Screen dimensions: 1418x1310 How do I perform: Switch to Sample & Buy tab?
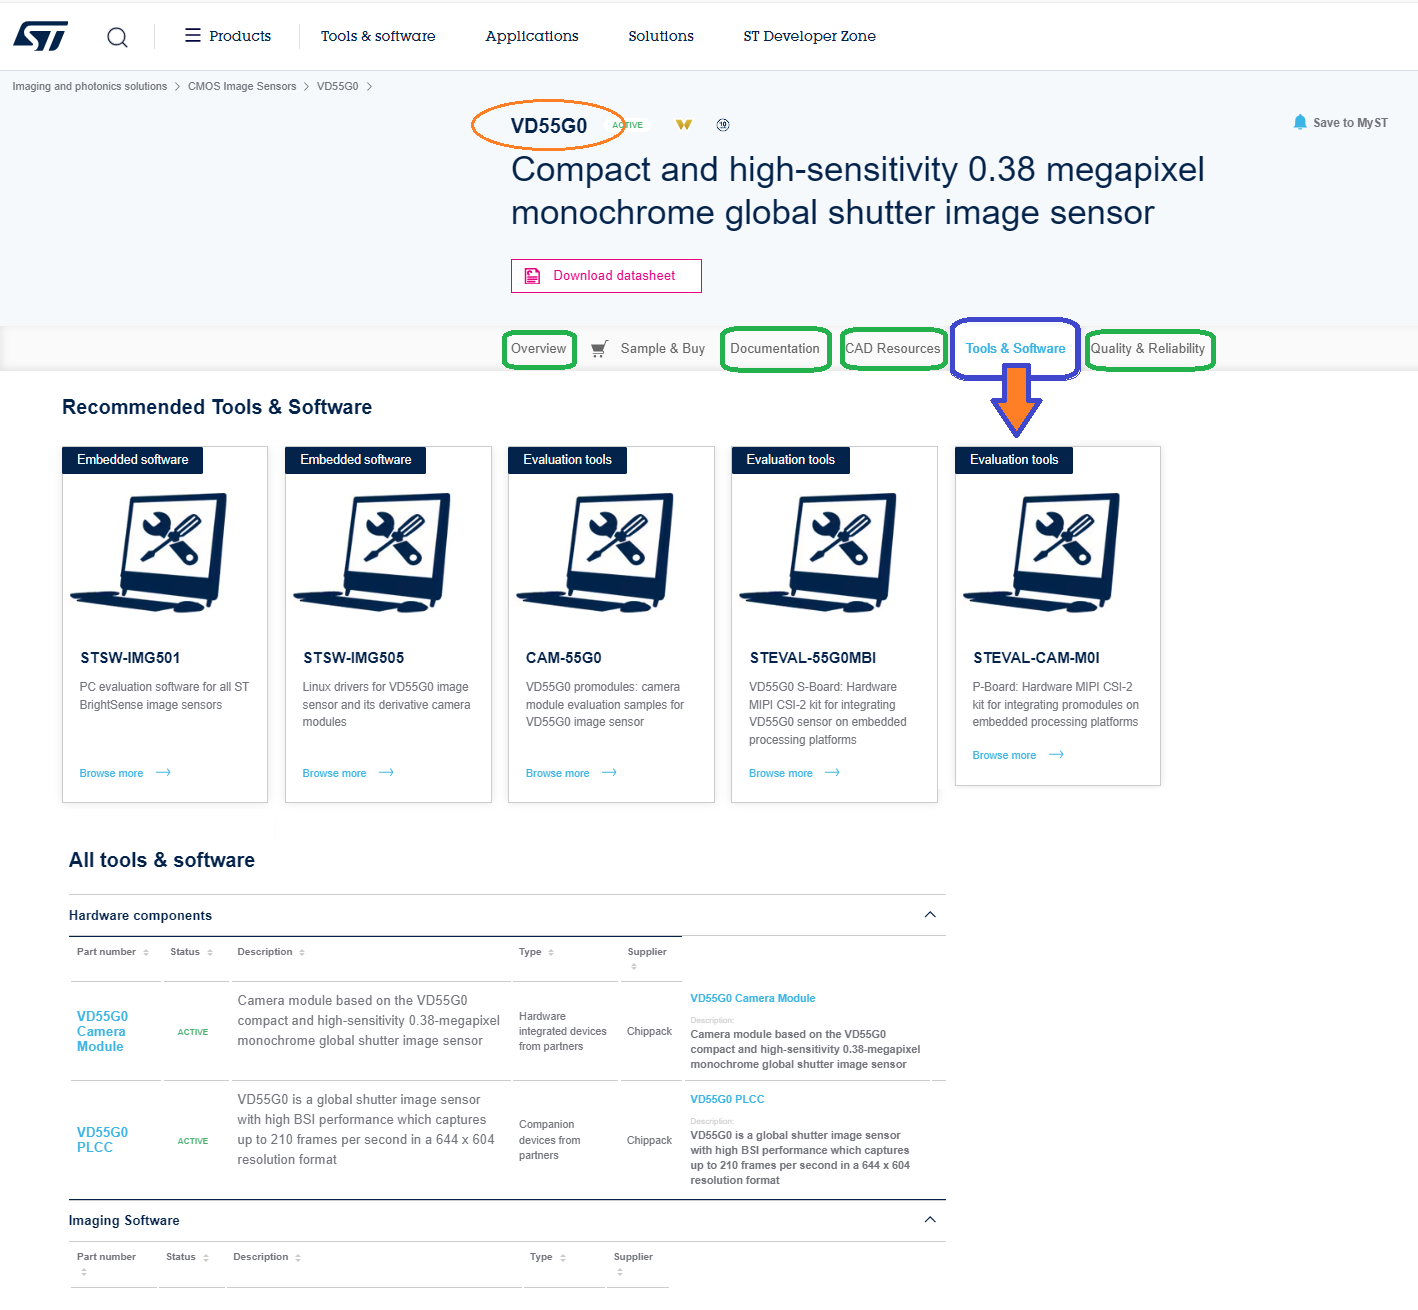662,349
